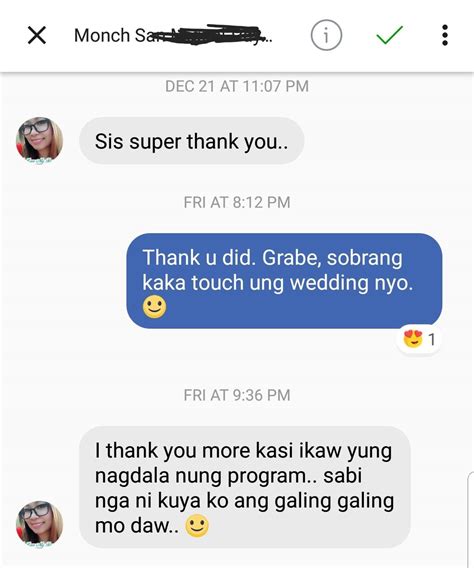The width and height of the screenshot is (474, 568).
Task: View the heart-eyes reaction count
Action: click(419, 339)
